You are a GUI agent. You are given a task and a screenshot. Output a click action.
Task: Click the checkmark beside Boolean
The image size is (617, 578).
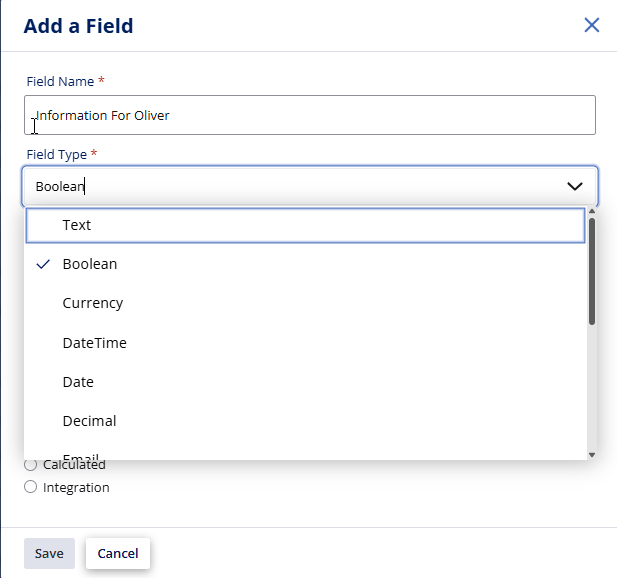pyautogui.click(x=43, y=264)
